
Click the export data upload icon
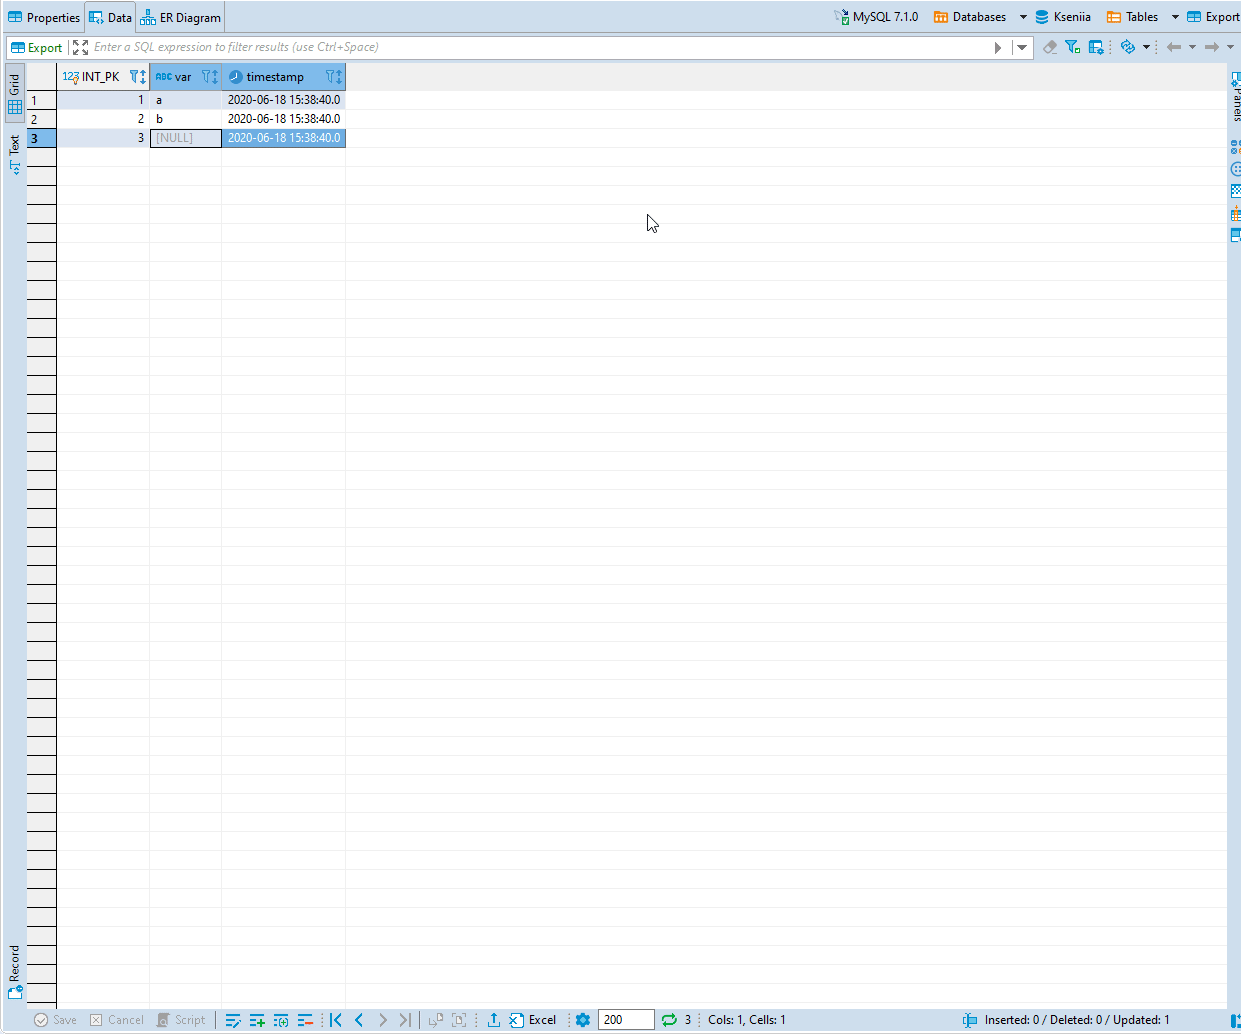point(494,1020)
